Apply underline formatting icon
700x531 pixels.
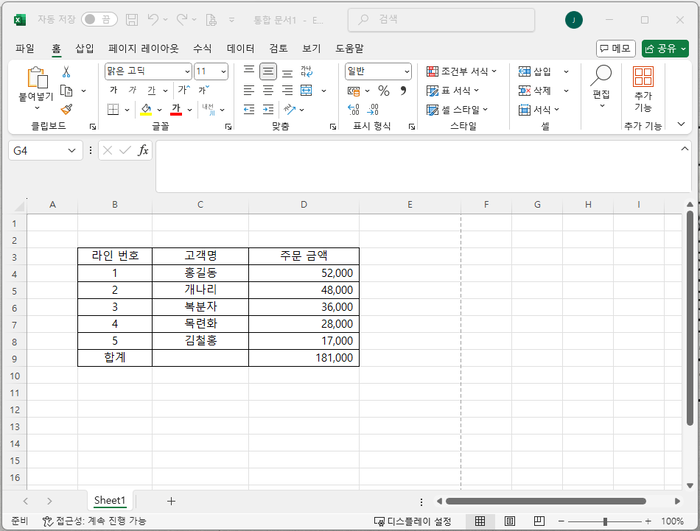click(151, 90)
